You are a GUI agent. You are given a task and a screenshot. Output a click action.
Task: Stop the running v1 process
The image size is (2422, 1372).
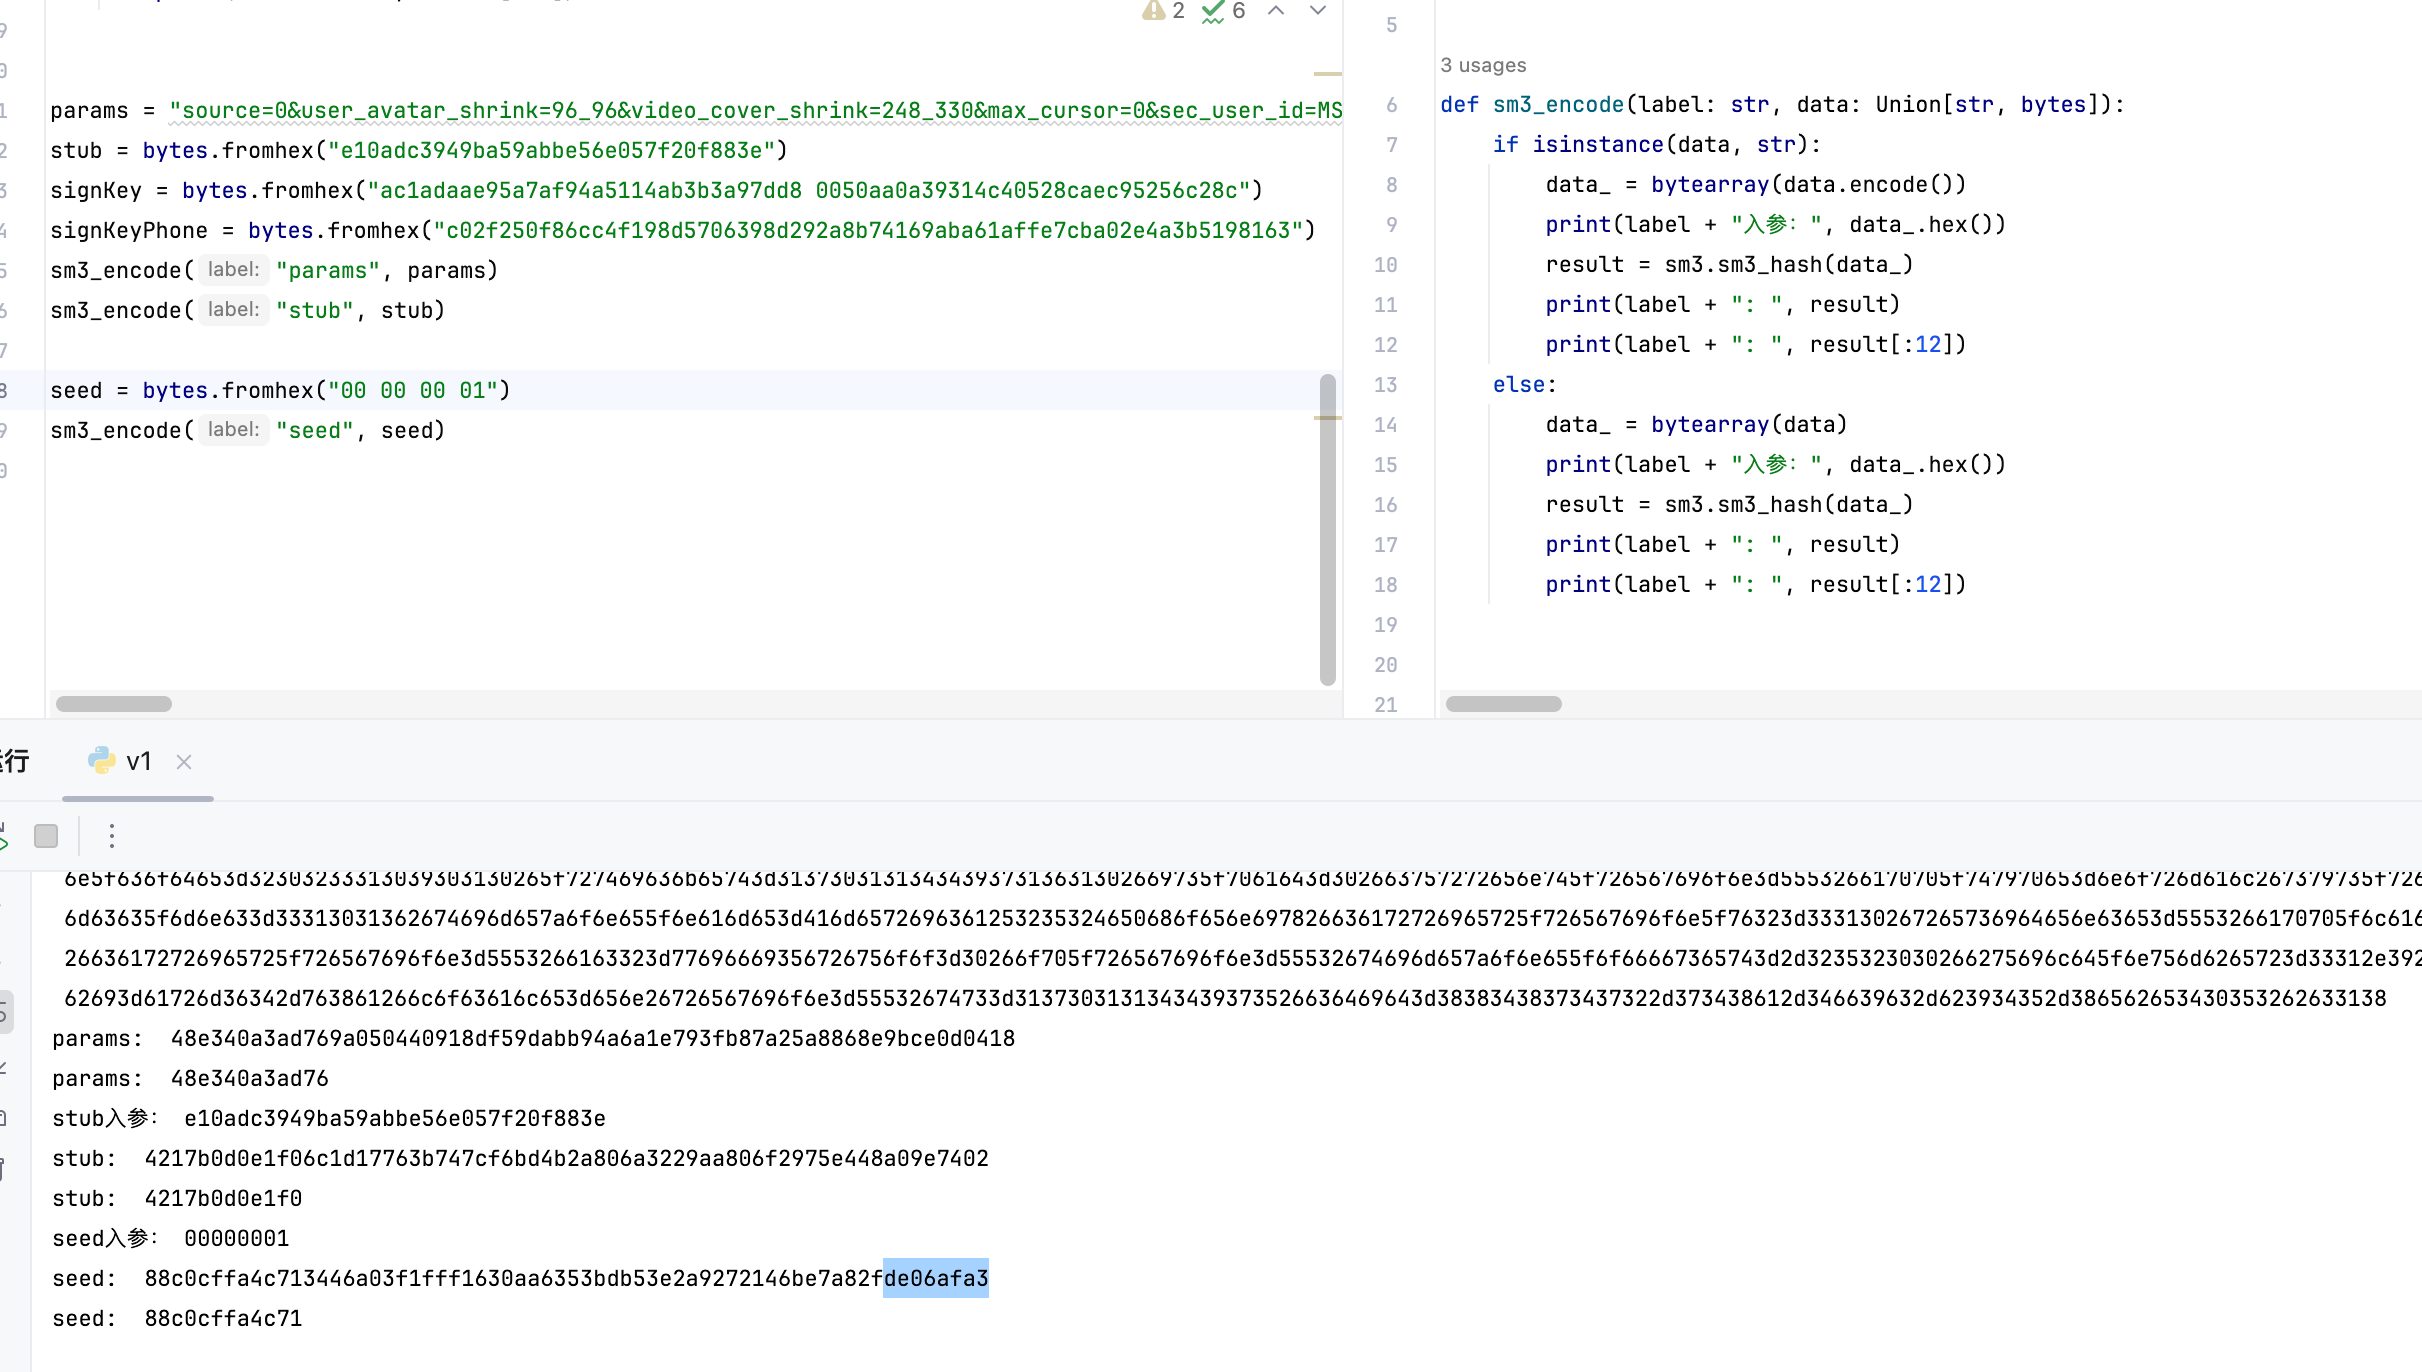(x=46, y=836)
